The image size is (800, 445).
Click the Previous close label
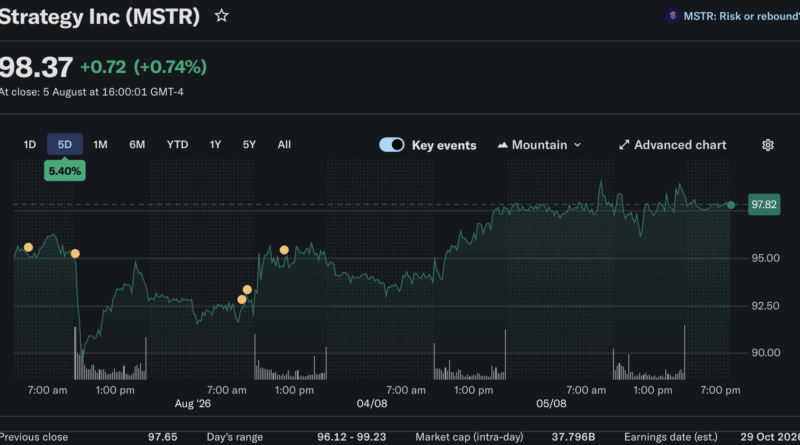[34, 437]
